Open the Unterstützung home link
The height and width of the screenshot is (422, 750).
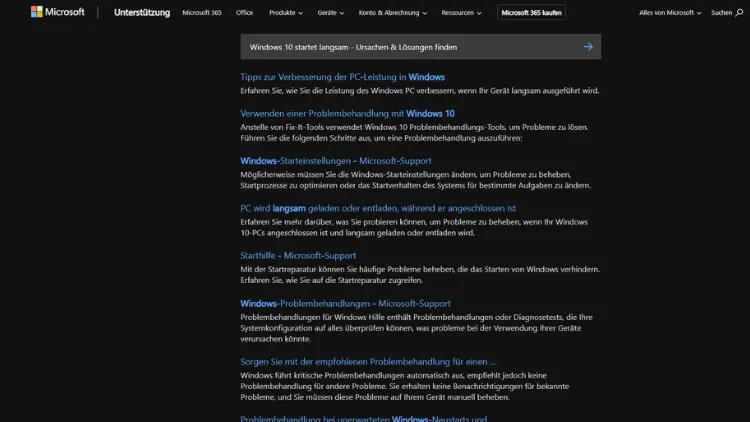[142, 12]
